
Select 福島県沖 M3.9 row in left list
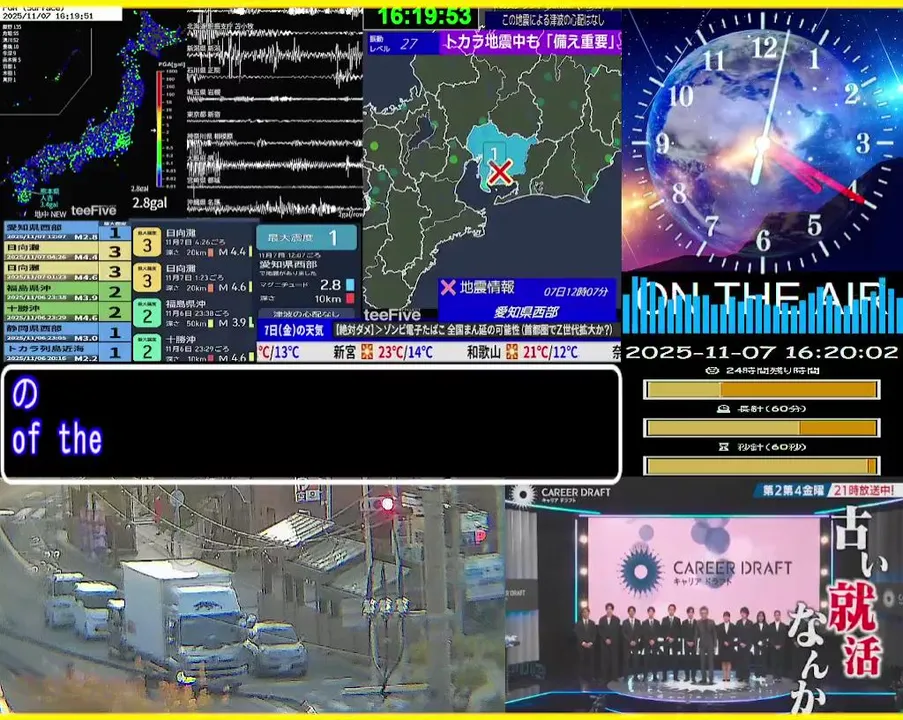pos(67,292)
